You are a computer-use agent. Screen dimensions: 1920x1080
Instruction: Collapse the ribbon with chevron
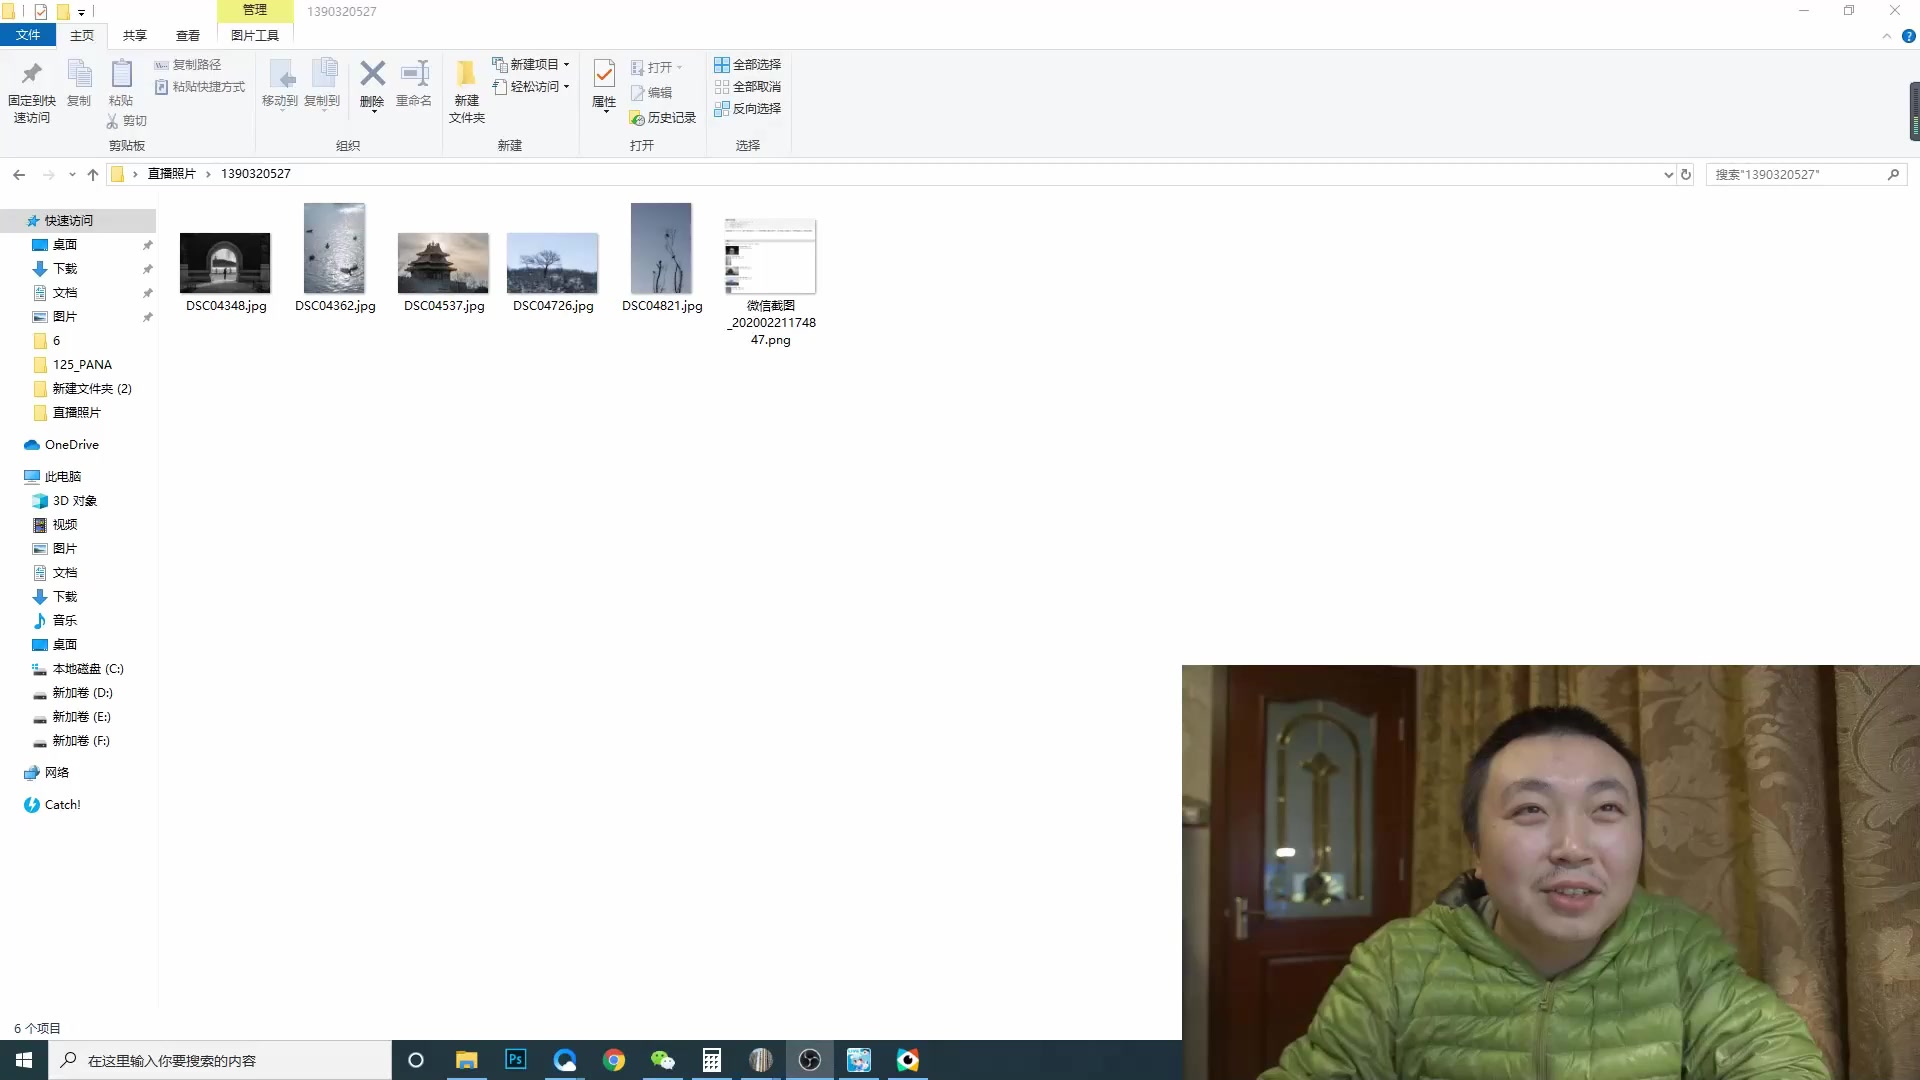[x=1887, y=36]
